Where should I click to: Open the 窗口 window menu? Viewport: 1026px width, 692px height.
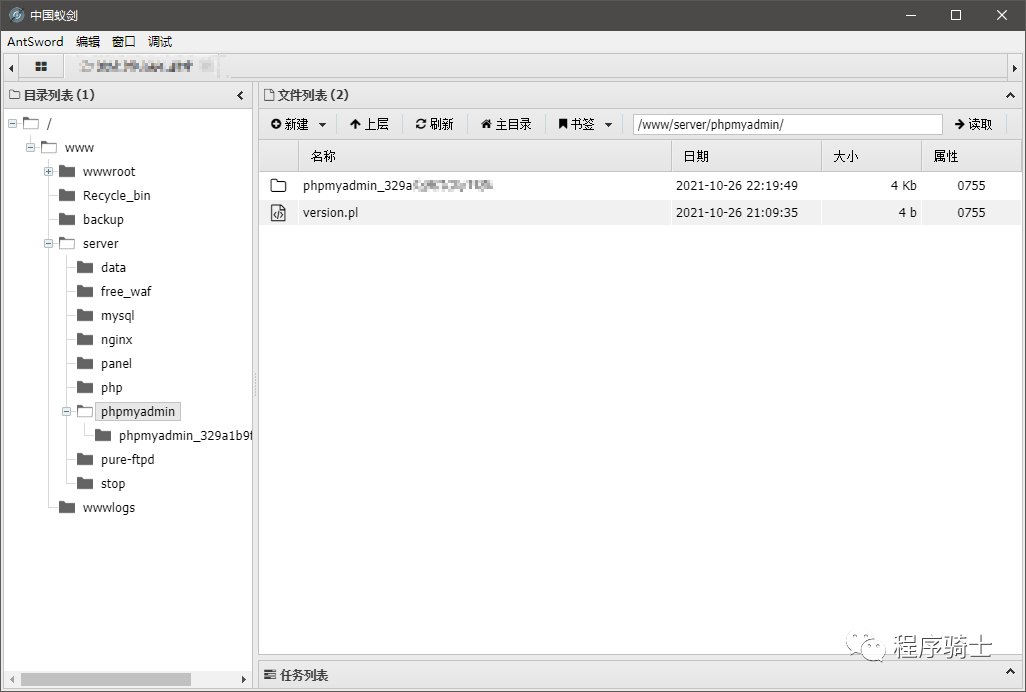tap(124, 42)
